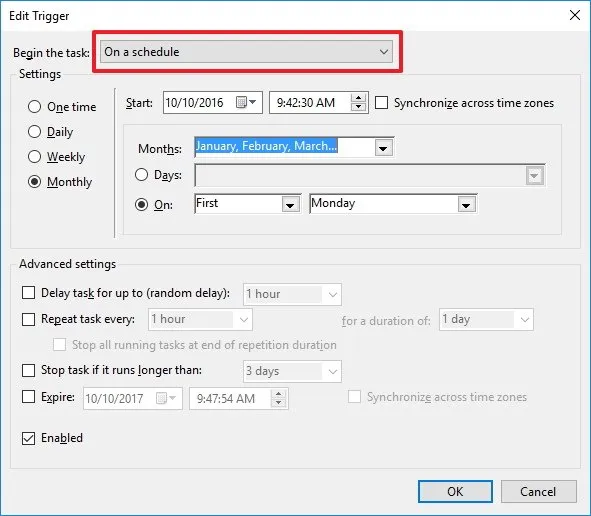
Task: Click the start time down spinner arrow
Action: (x=358, y=107)
